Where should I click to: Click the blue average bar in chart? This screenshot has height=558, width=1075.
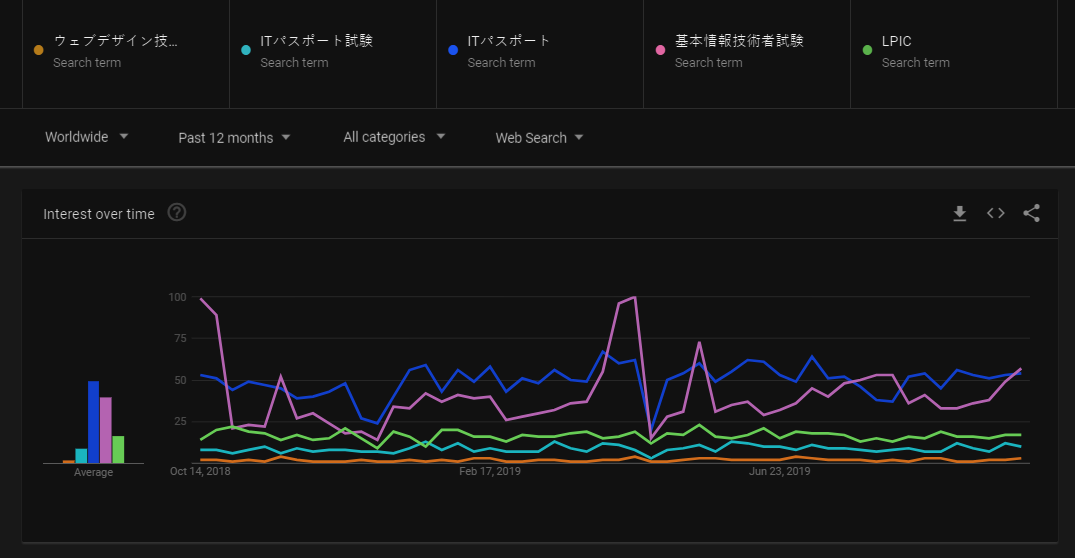93,422
